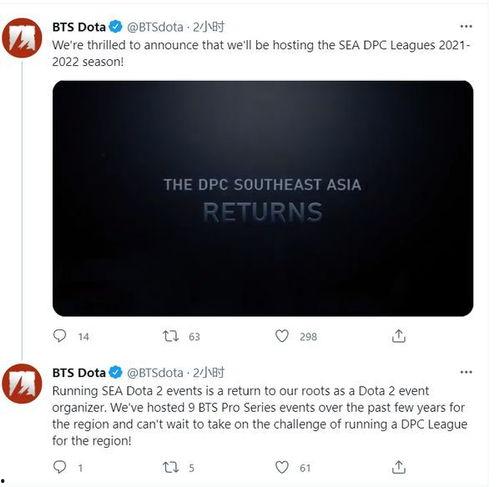Retweet the SEA DPC Leagues announcement tweet

171,336
